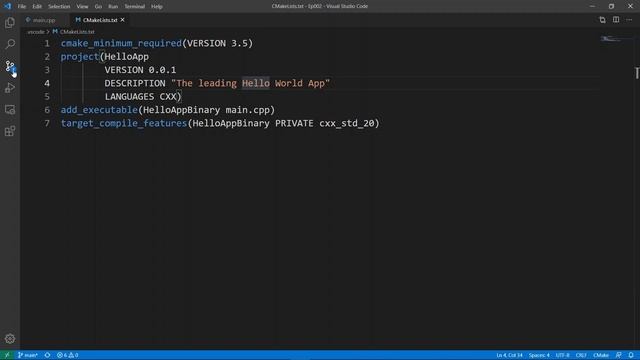This screenshot has height=360, width=640.
Task: Open the Manage gear menu
Action: pos(10,338)
